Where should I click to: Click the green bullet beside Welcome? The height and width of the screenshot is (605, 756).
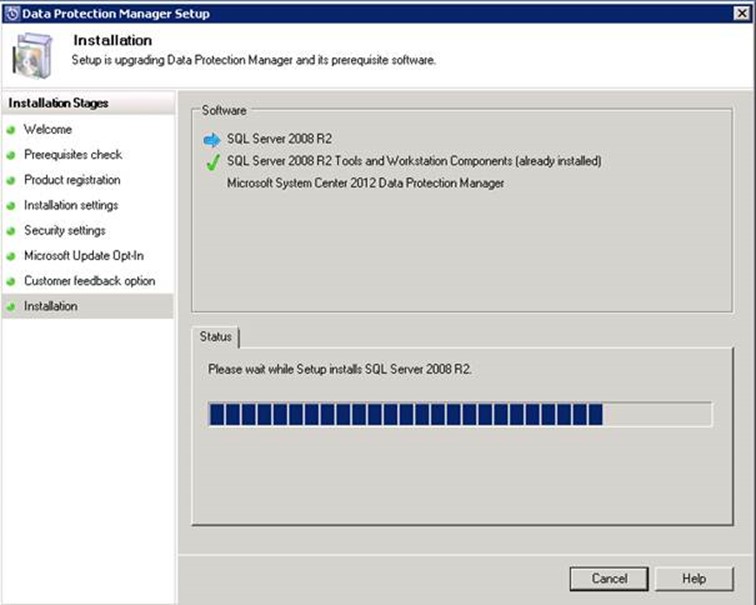click(11, 130)
